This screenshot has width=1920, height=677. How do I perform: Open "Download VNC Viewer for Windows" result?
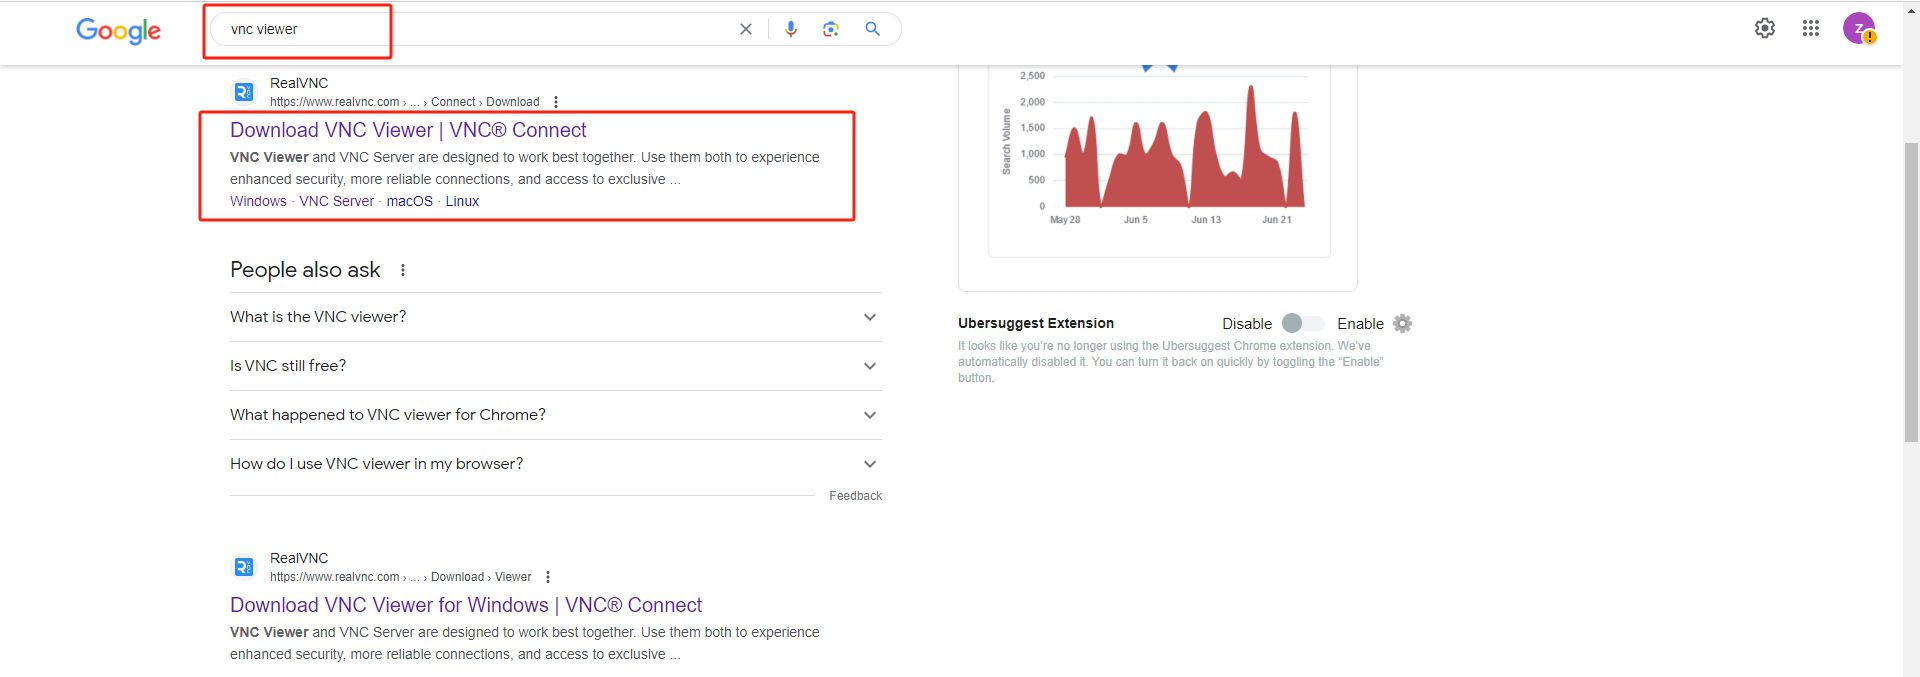click(x=466, y=605)
